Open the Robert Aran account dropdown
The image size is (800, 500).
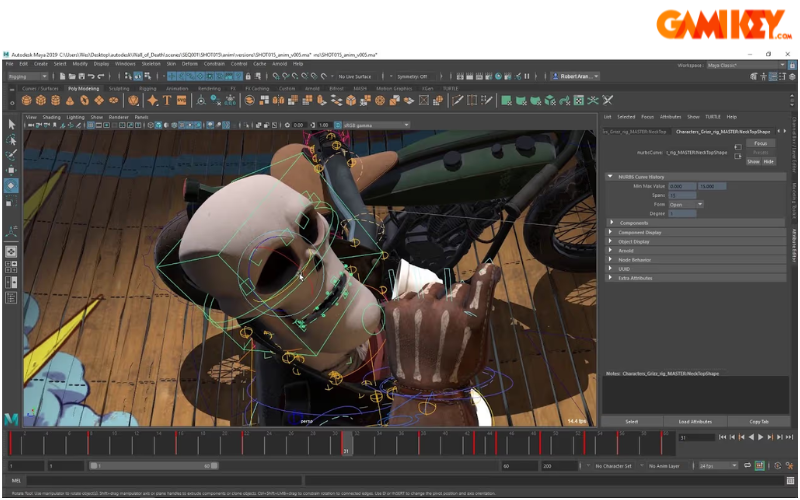pyautogui.click(x=575, y=77)
